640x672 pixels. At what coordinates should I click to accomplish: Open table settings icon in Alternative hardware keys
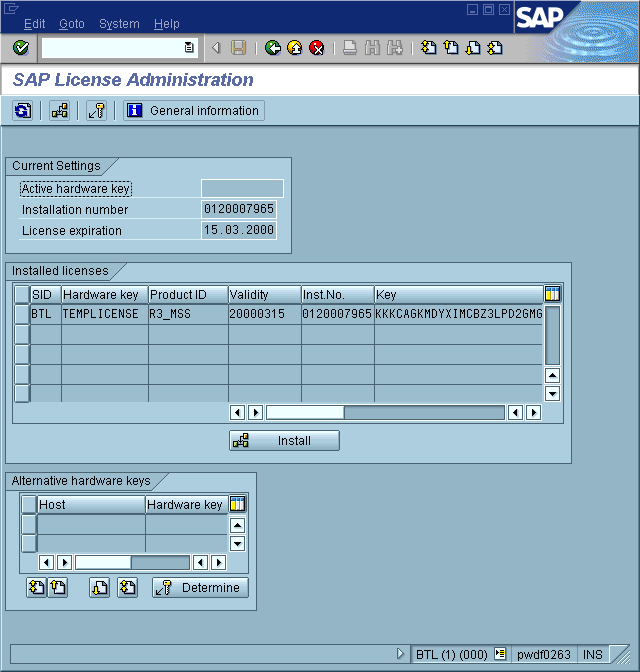point(237,504)
